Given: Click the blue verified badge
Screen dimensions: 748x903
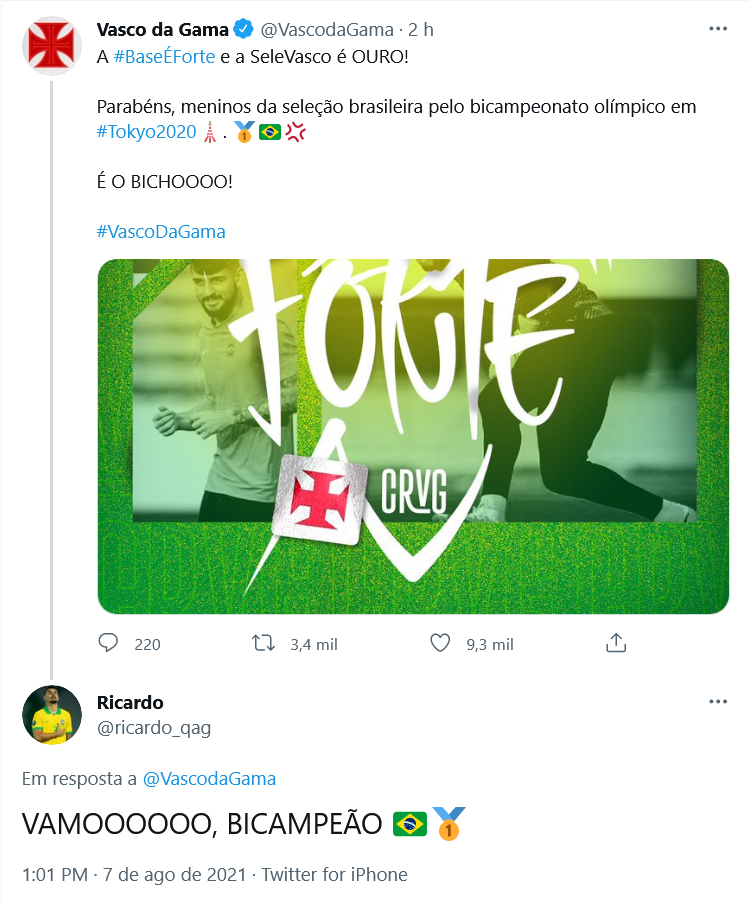Looking at the screenshot, I should [x=243, y=29].
